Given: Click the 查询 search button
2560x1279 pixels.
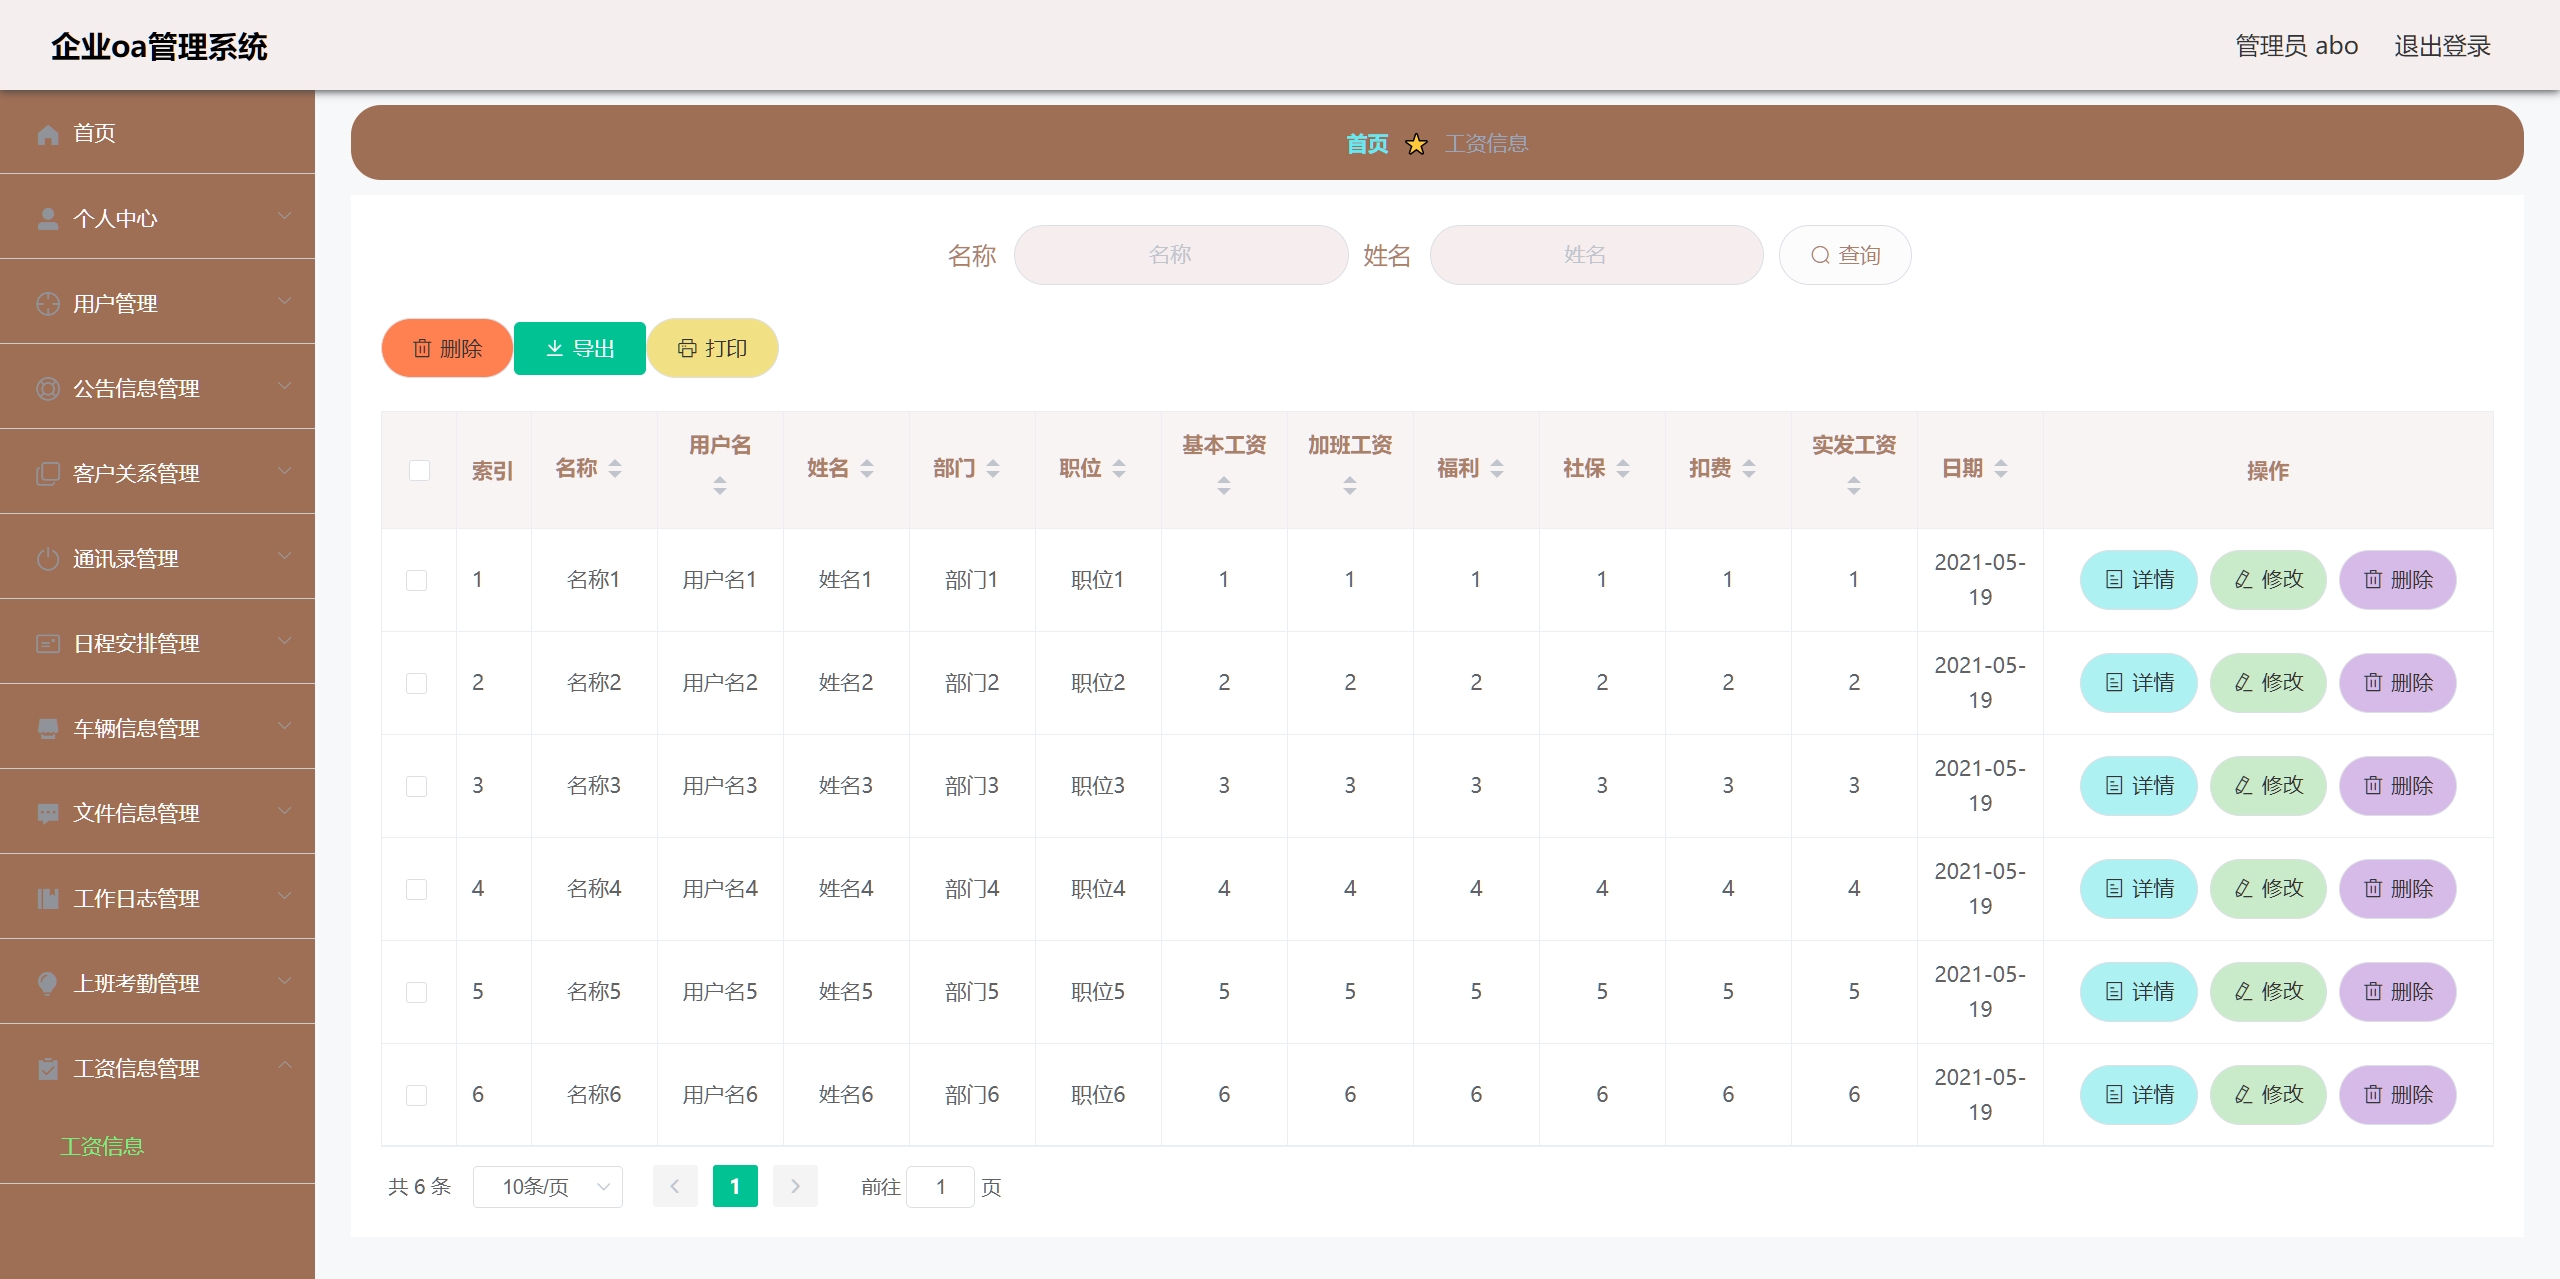Looking at the screenshot, I should (1845, 255).
